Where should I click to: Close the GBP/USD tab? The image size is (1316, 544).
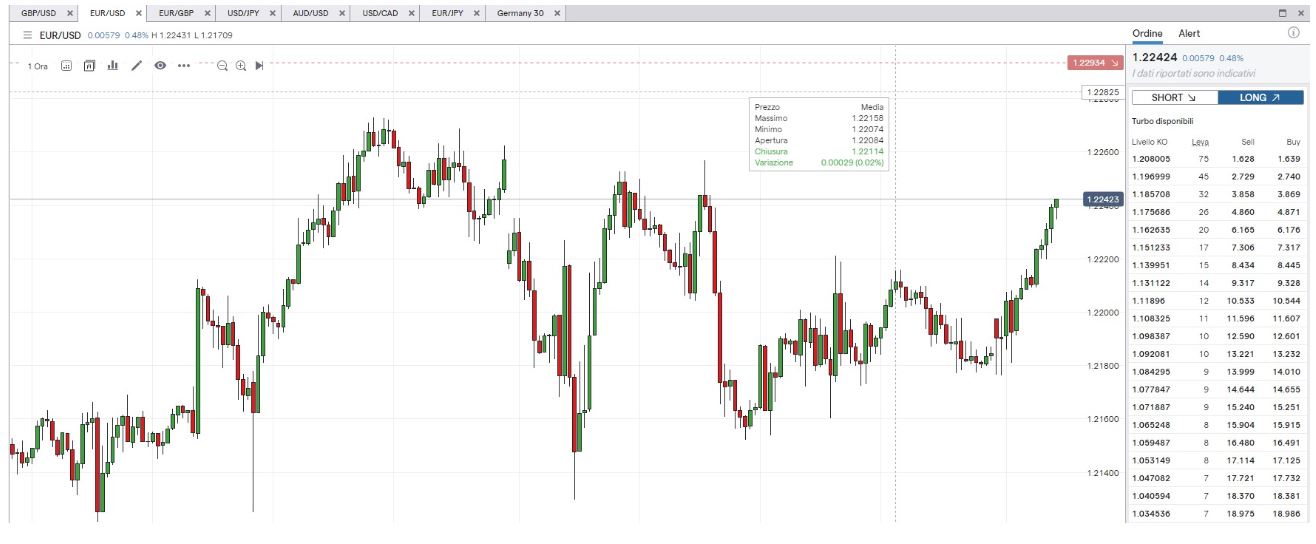point(69,13)
